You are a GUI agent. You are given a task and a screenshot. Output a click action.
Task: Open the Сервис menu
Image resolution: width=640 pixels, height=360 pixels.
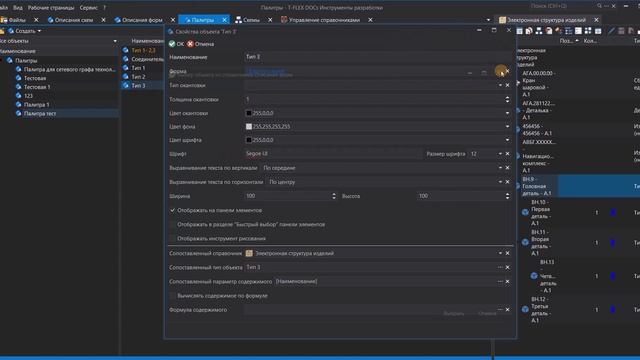(89, 7)
